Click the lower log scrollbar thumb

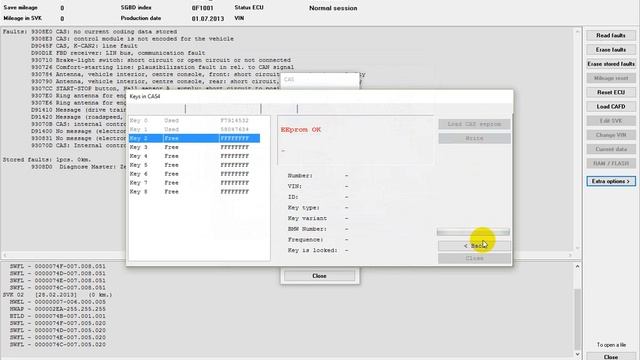[577, 318]
